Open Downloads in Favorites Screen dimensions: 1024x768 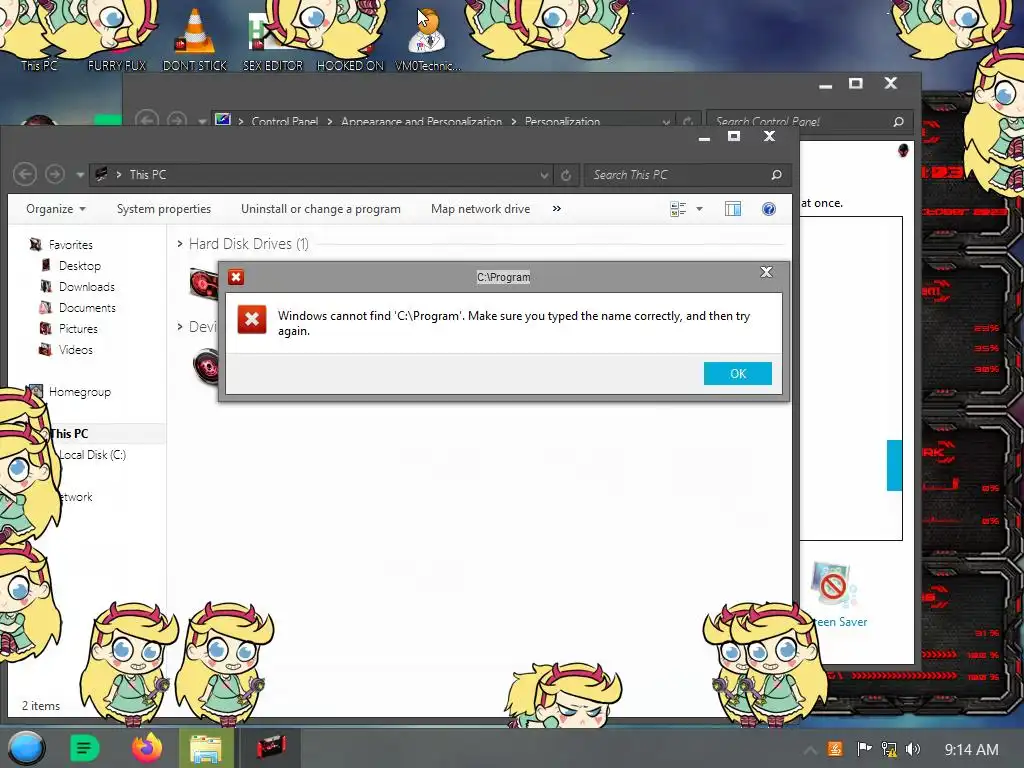pos(86,287)
